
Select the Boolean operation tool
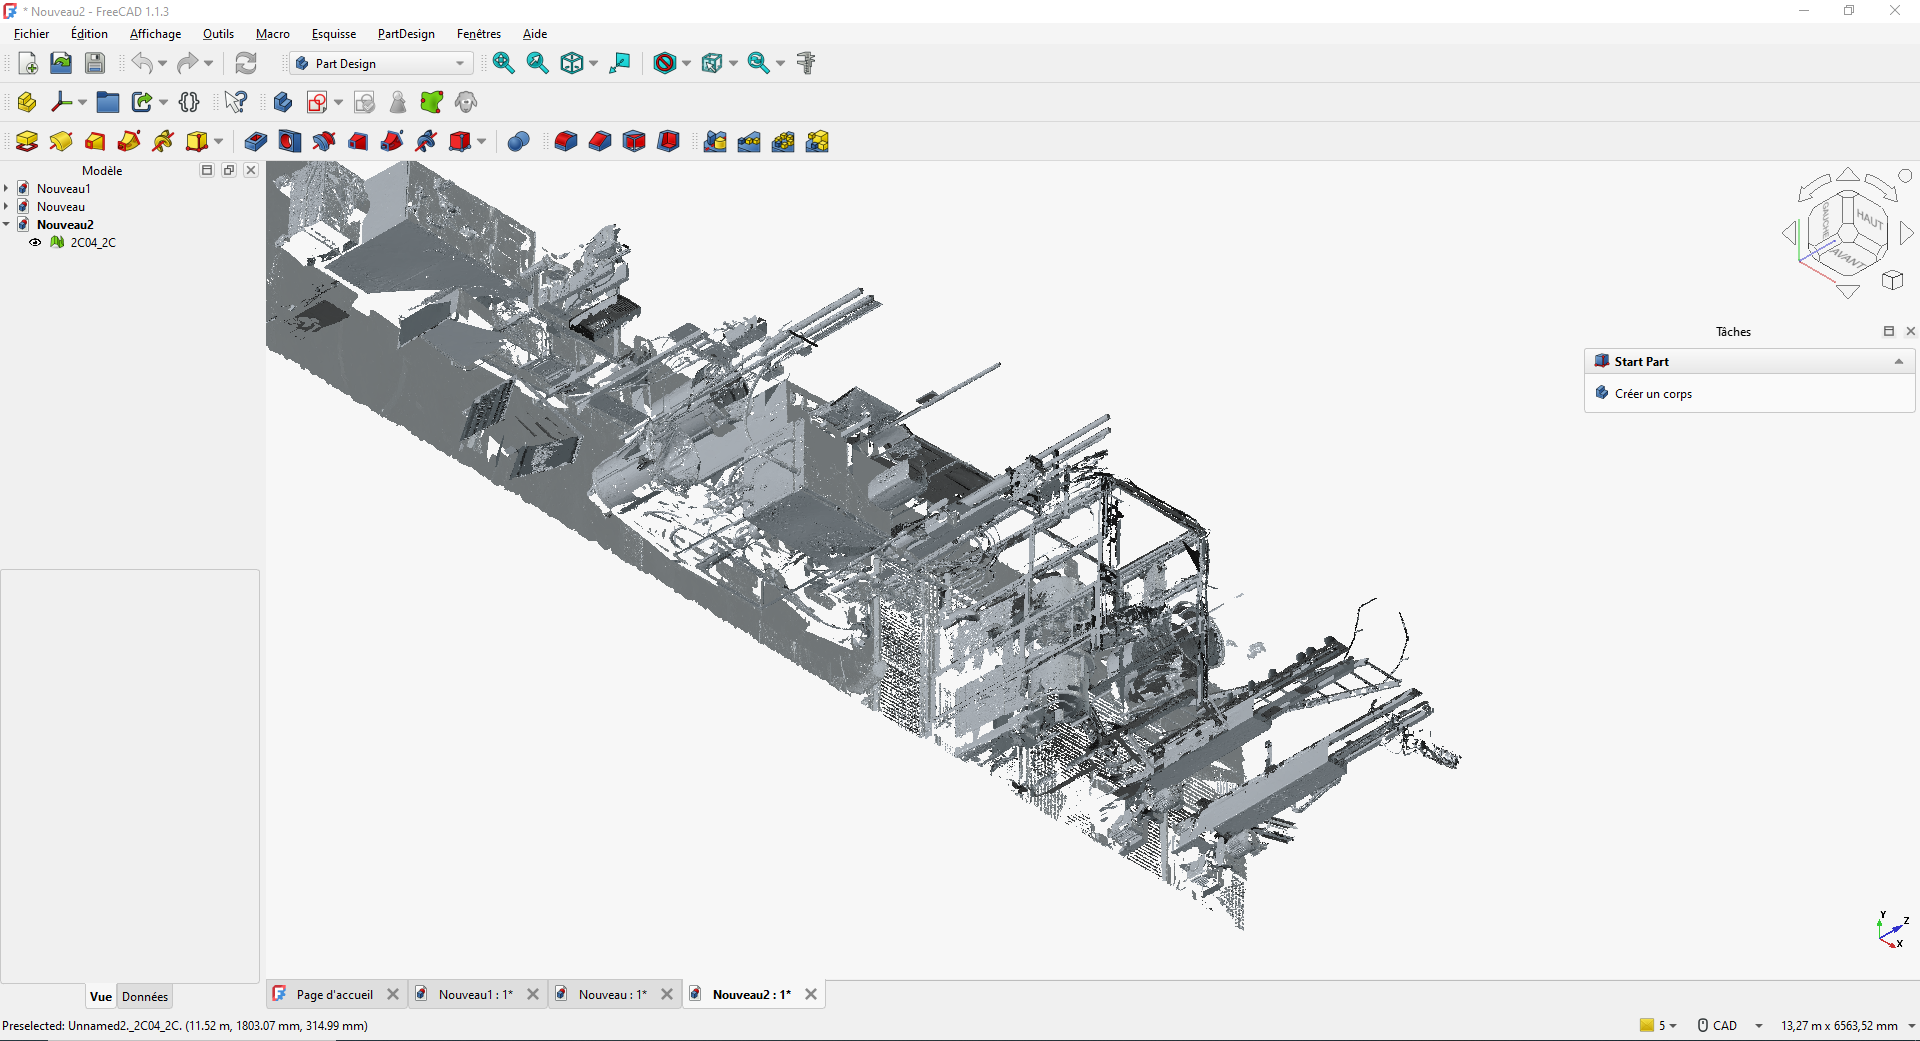pyautogui.click(x=518, y=141)
